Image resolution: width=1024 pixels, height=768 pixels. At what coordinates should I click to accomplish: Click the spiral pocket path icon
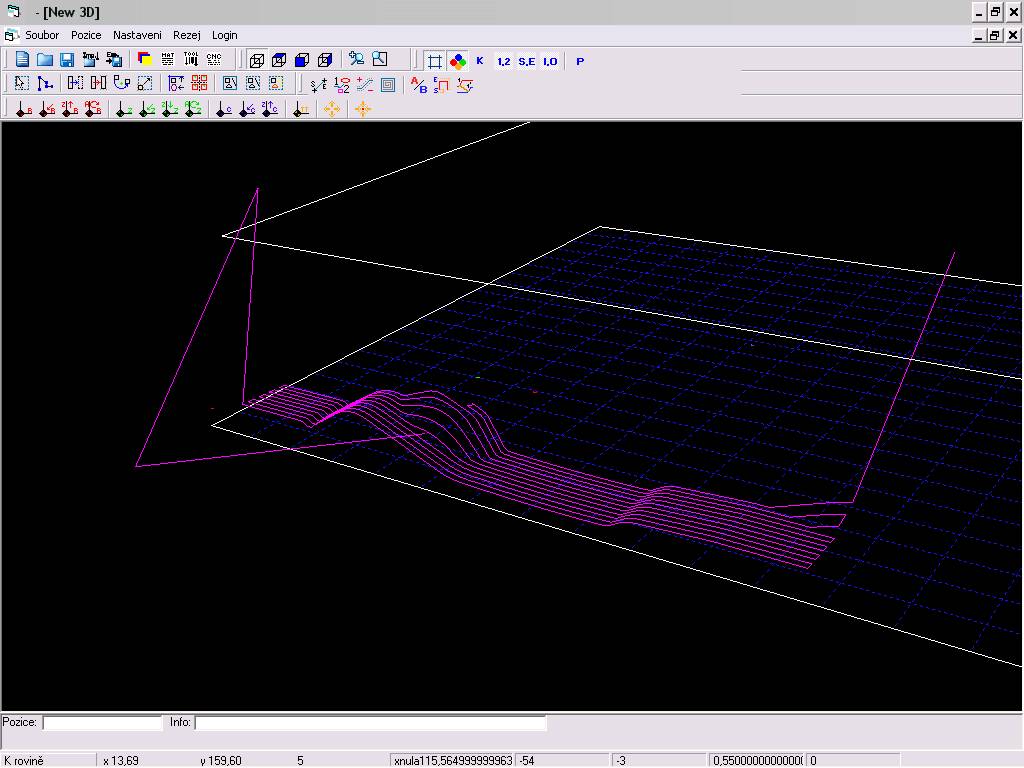click(x=388, y=84)
